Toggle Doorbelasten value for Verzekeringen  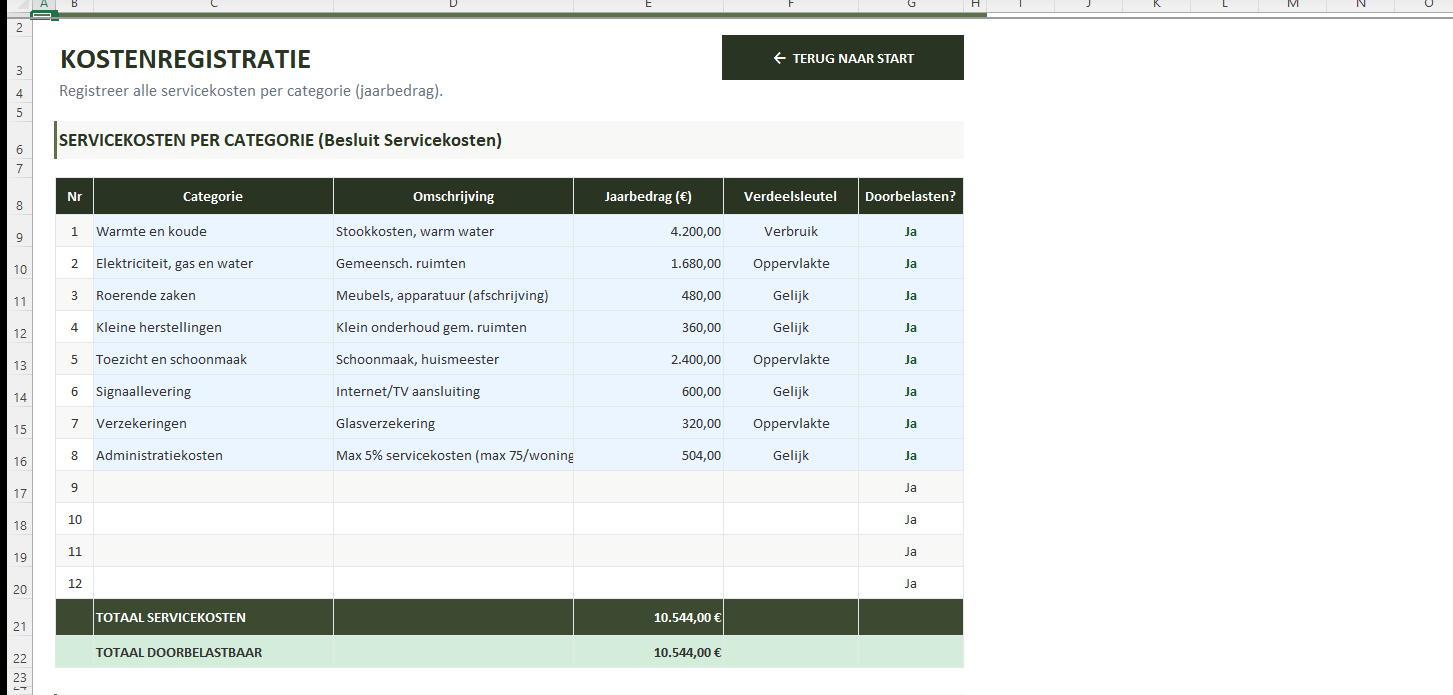pyautogui.click(x=910, y=423)
